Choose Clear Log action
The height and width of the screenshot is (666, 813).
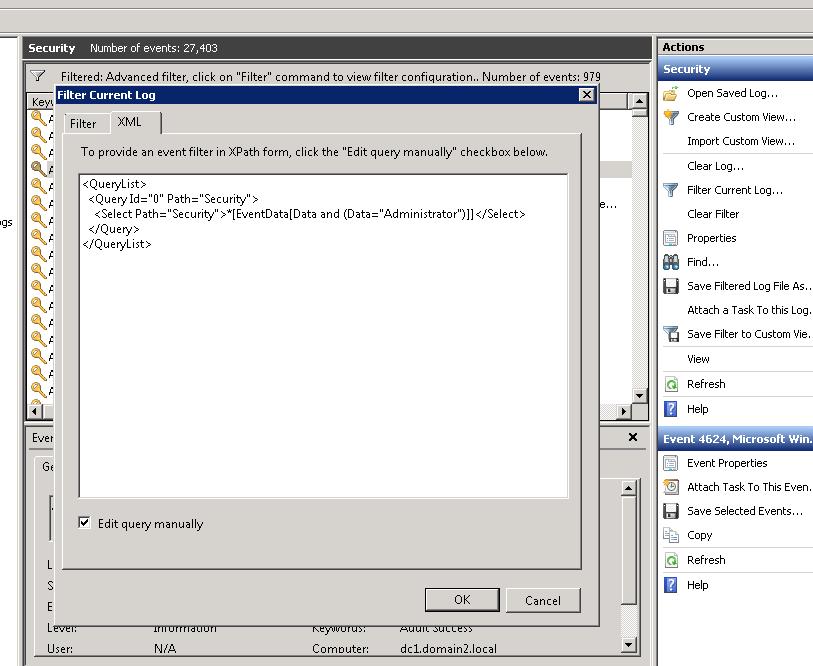point(715,166)
